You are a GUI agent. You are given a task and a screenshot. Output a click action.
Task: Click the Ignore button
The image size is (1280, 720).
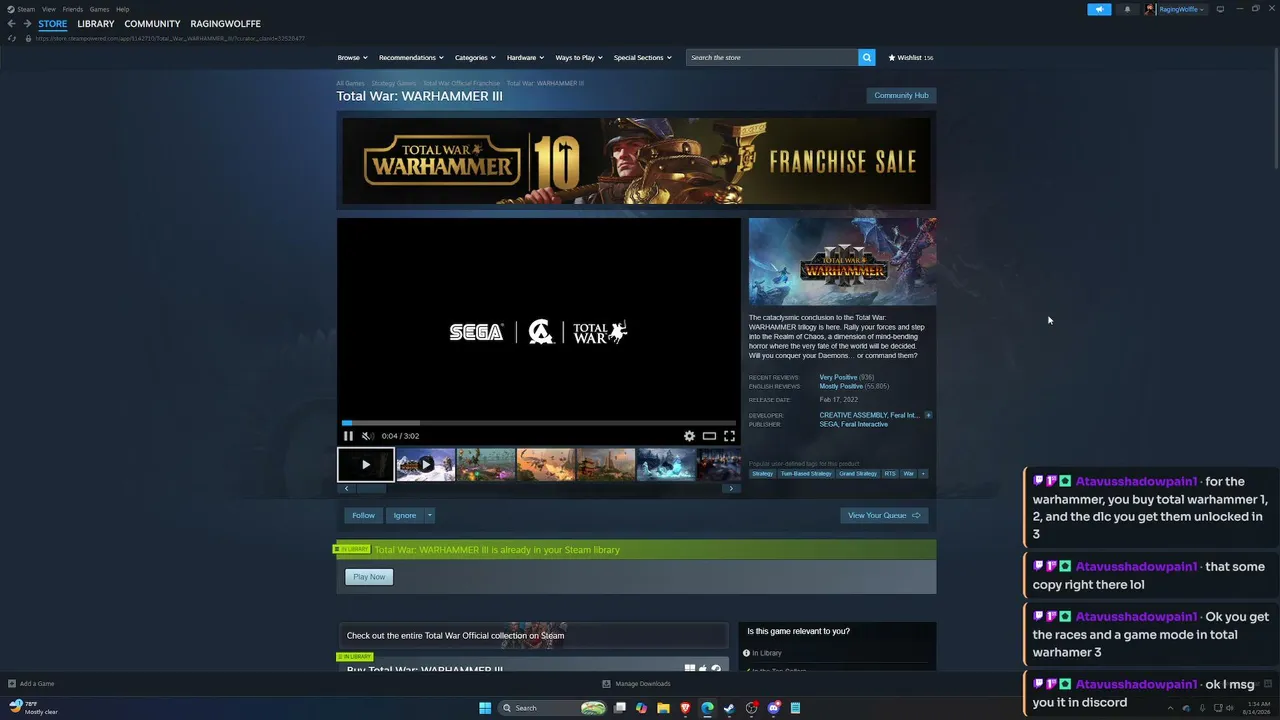pyautogui.click(x=405, y=515)
